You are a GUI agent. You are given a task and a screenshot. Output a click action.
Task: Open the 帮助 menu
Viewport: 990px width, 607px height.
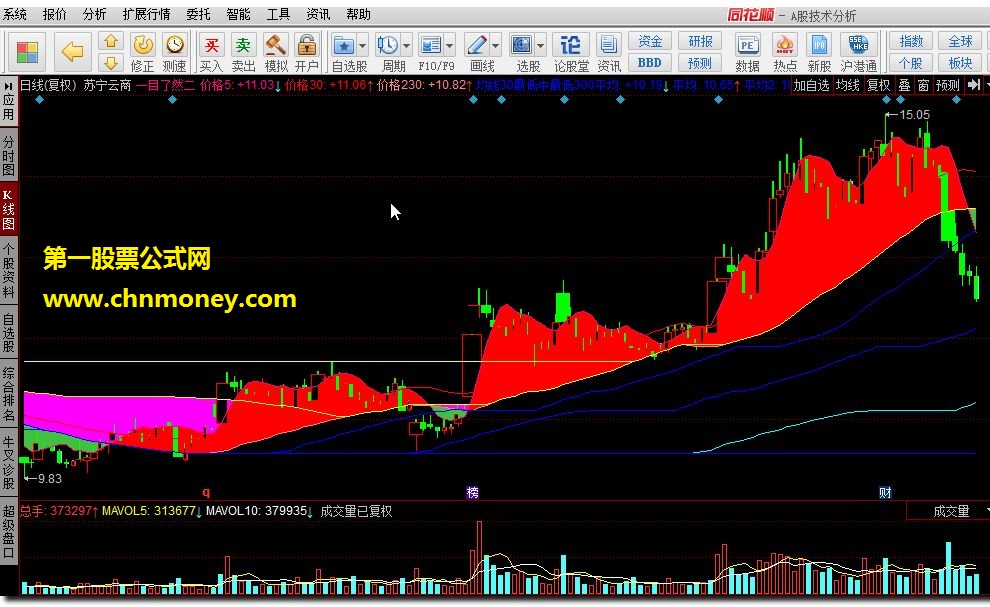(359, 14)
